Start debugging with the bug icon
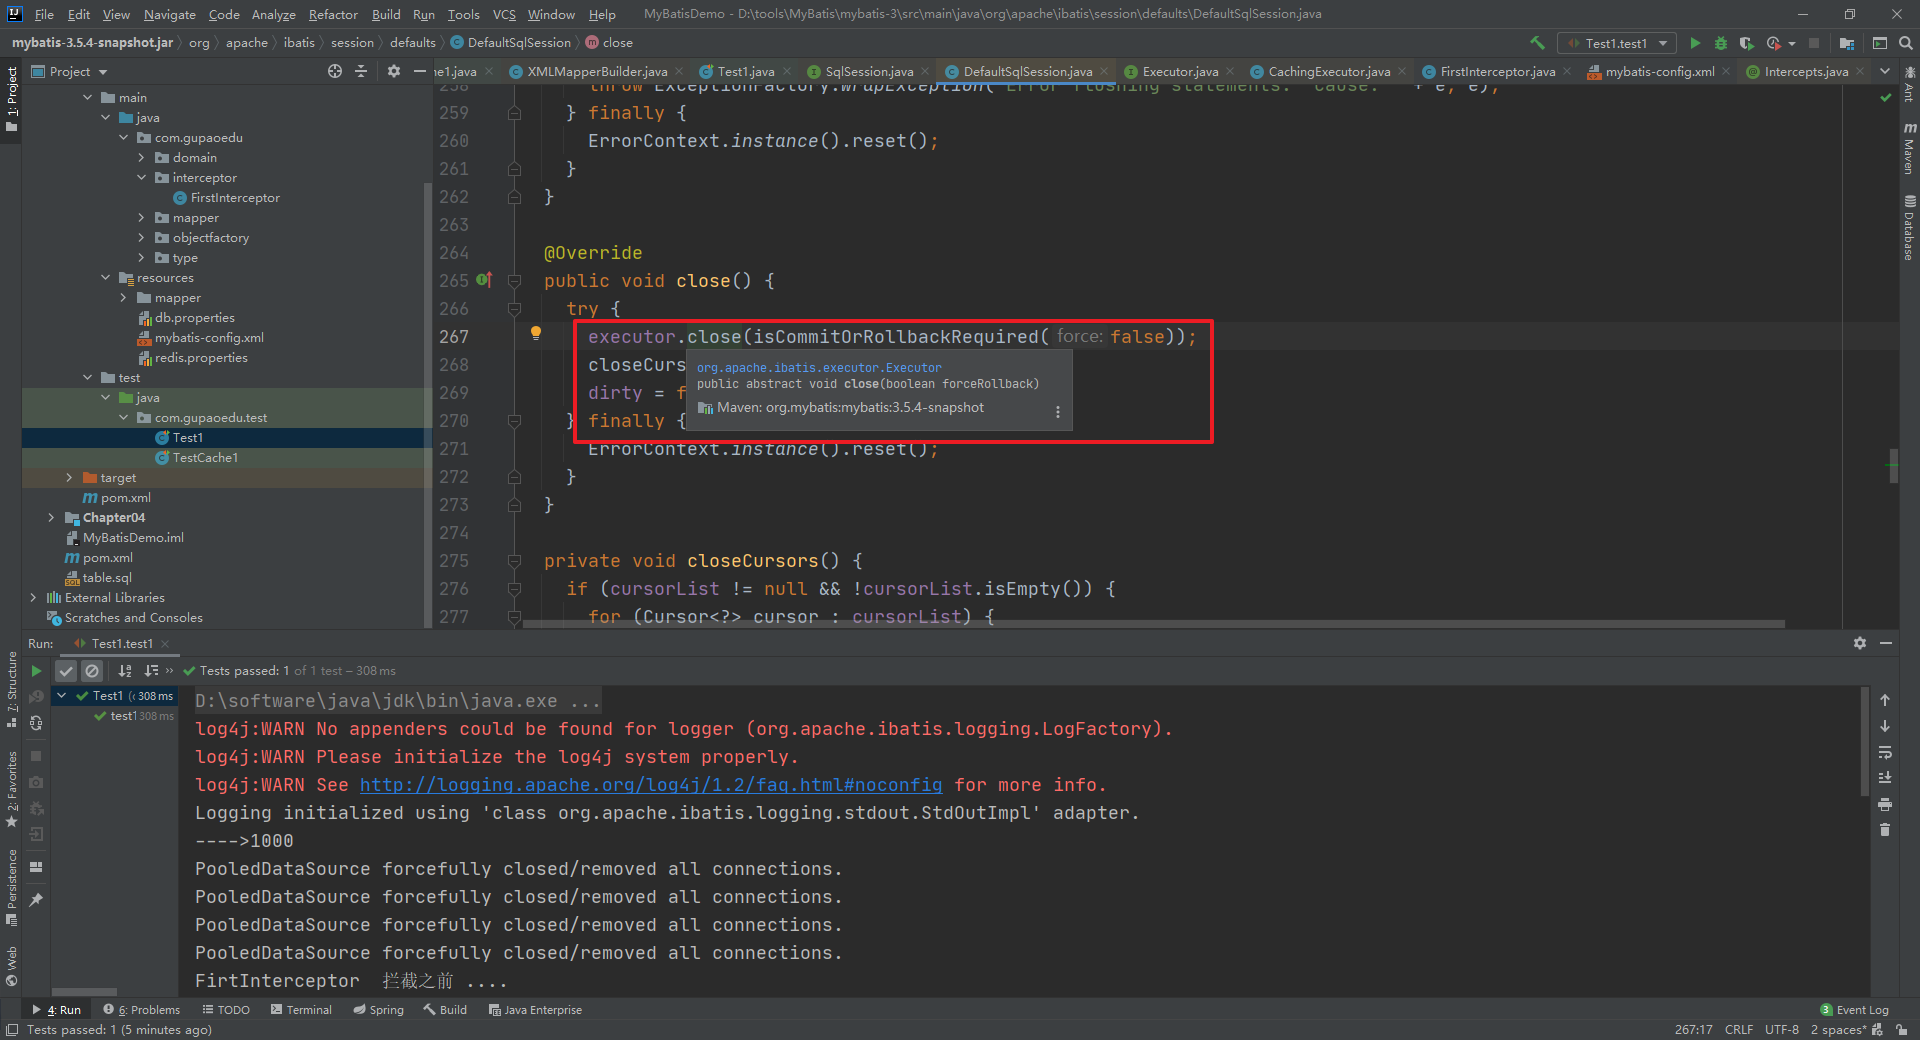 [x=1721, y=43]
